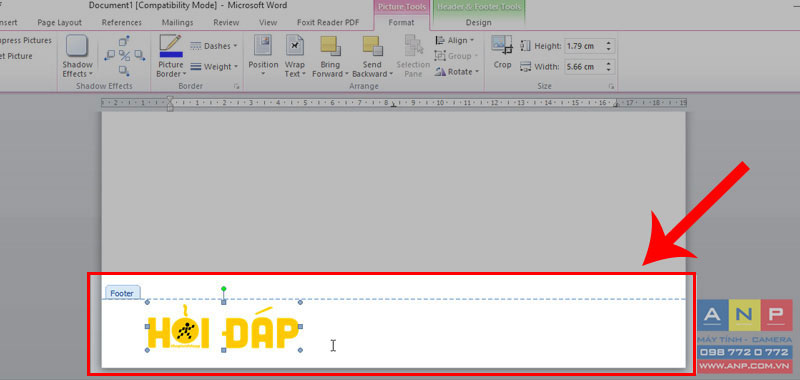Open the Shadow Effects gallery

click(78, 56)
